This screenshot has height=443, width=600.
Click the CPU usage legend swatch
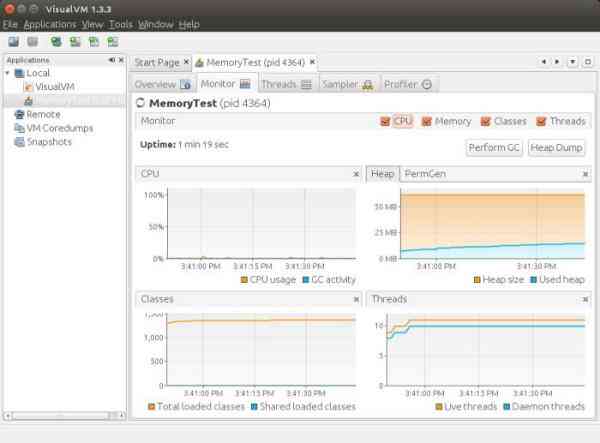(x=244, y=280)
